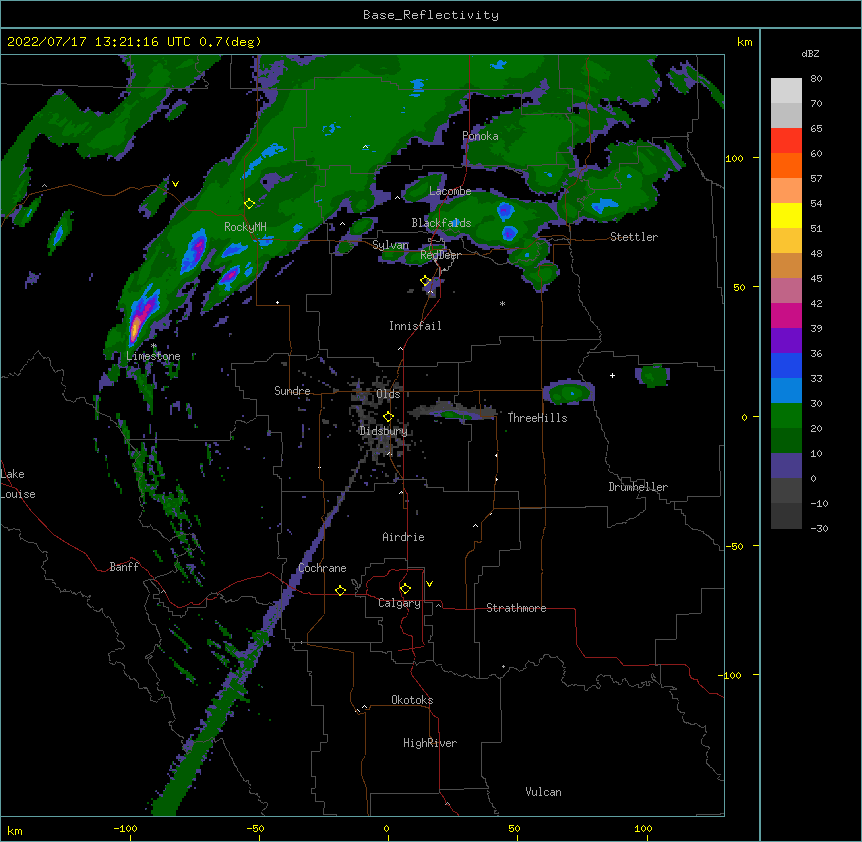The image size is (862, 842).
Task: Click the asterisk marker above Limestone
Action: (153, 346)
